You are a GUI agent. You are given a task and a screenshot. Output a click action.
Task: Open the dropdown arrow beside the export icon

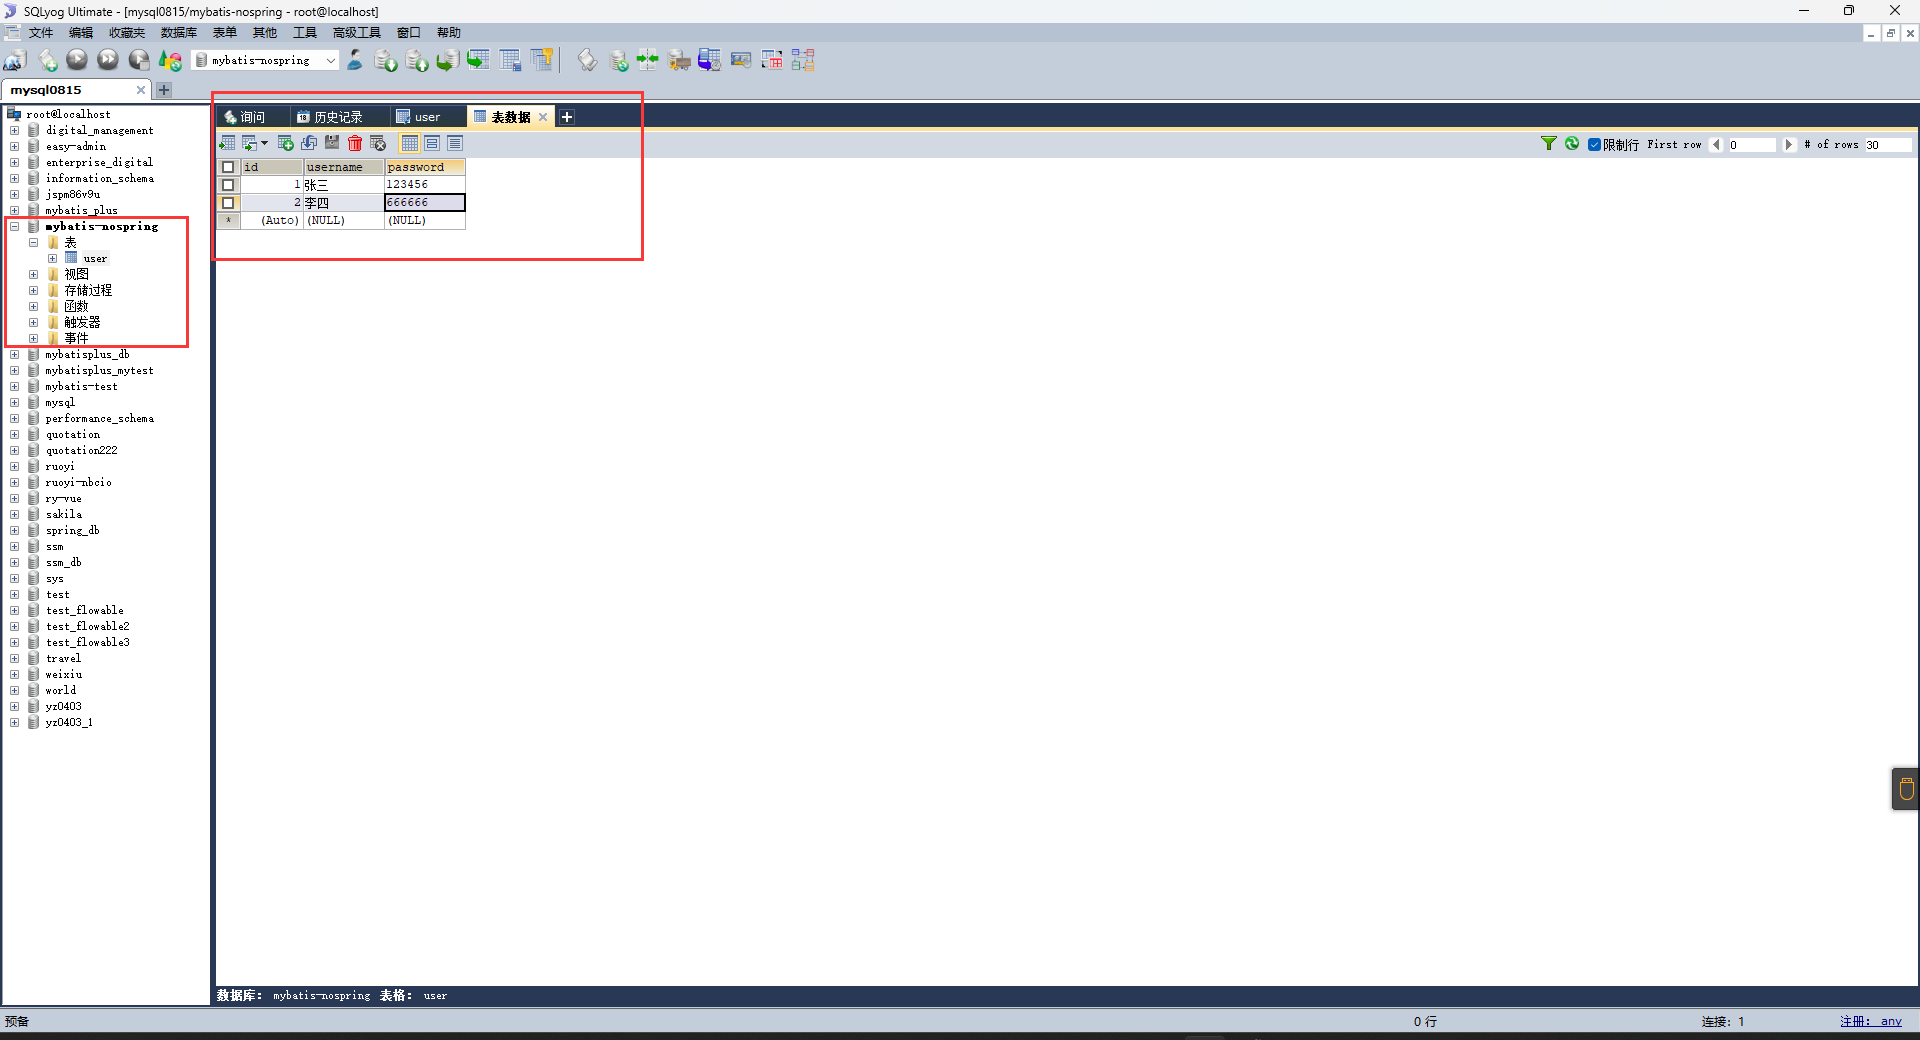(x=265, y=143)
